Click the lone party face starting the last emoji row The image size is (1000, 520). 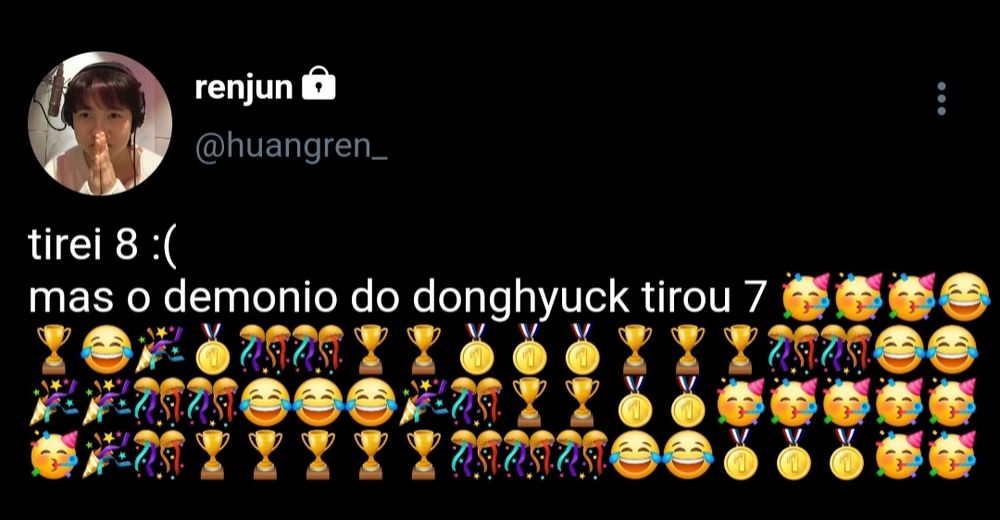point(53,454)
